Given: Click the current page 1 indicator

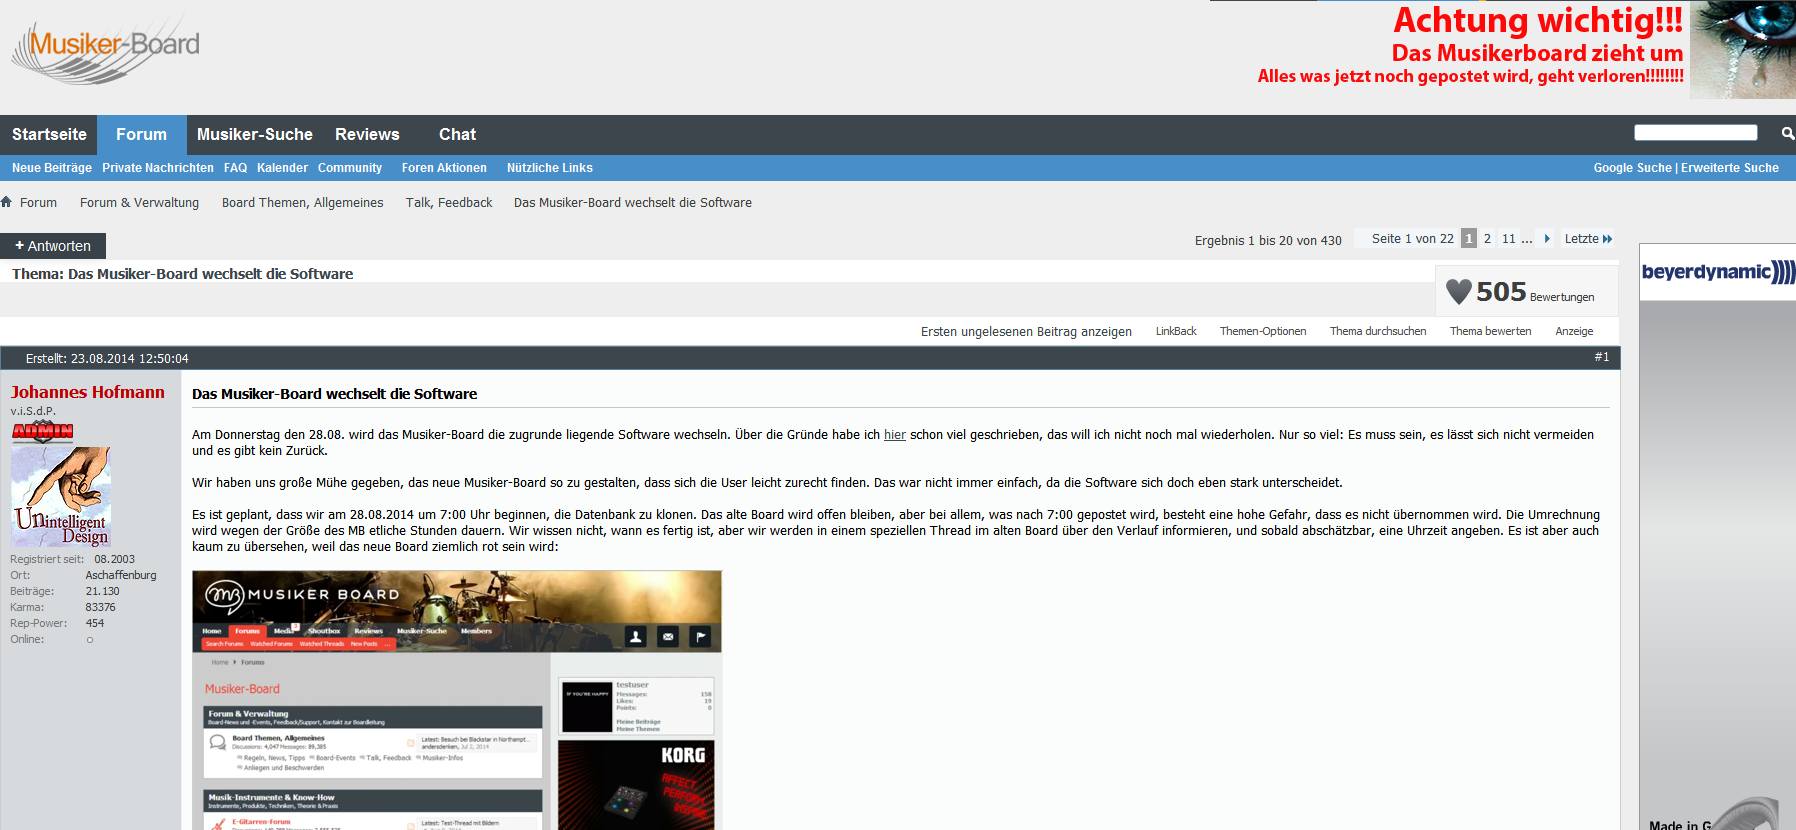Looking at the screenshot, I should (x=1469, y=238).
